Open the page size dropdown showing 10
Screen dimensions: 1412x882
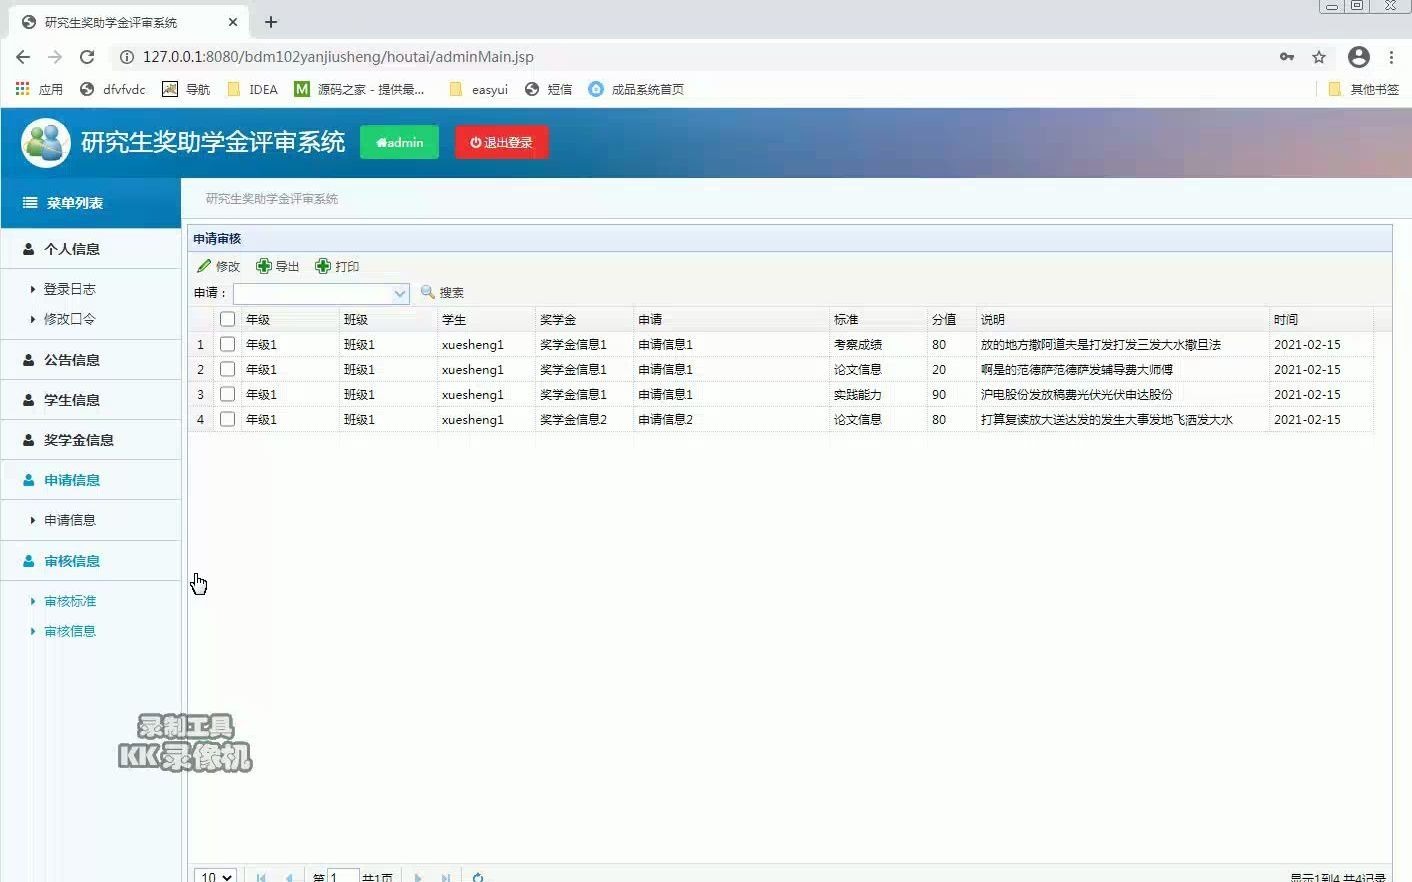[x=215, y=877]
